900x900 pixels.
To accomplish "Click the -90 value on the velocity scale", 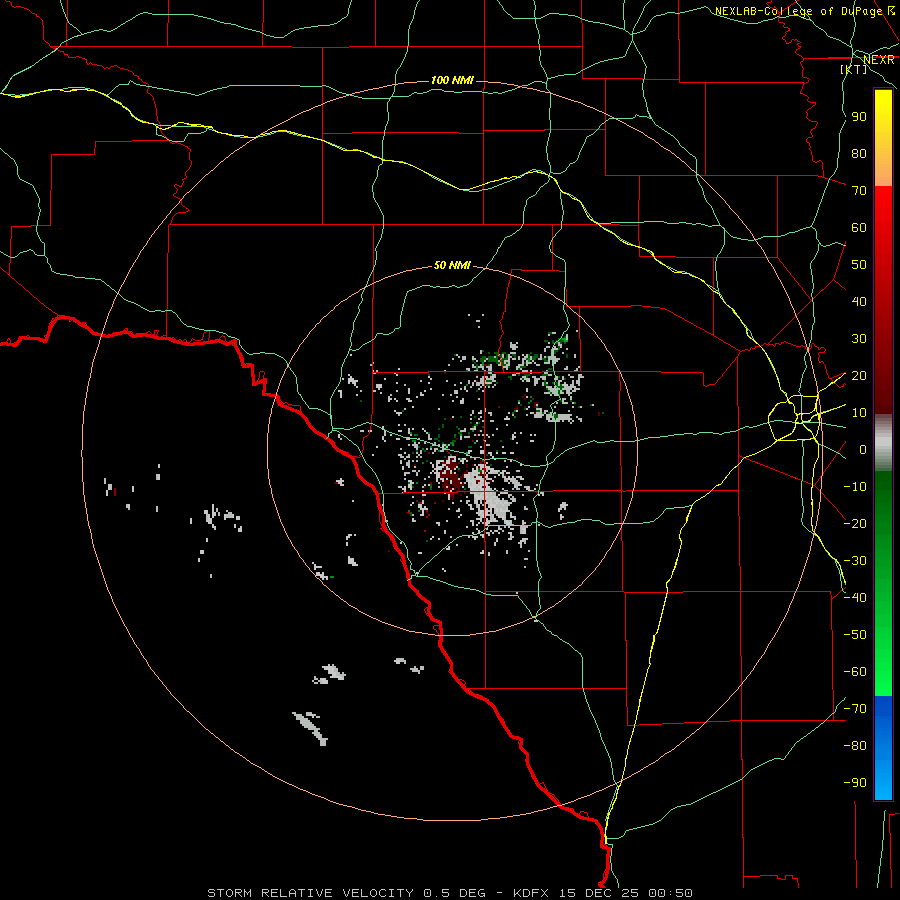I will click(x=855, y=783).
